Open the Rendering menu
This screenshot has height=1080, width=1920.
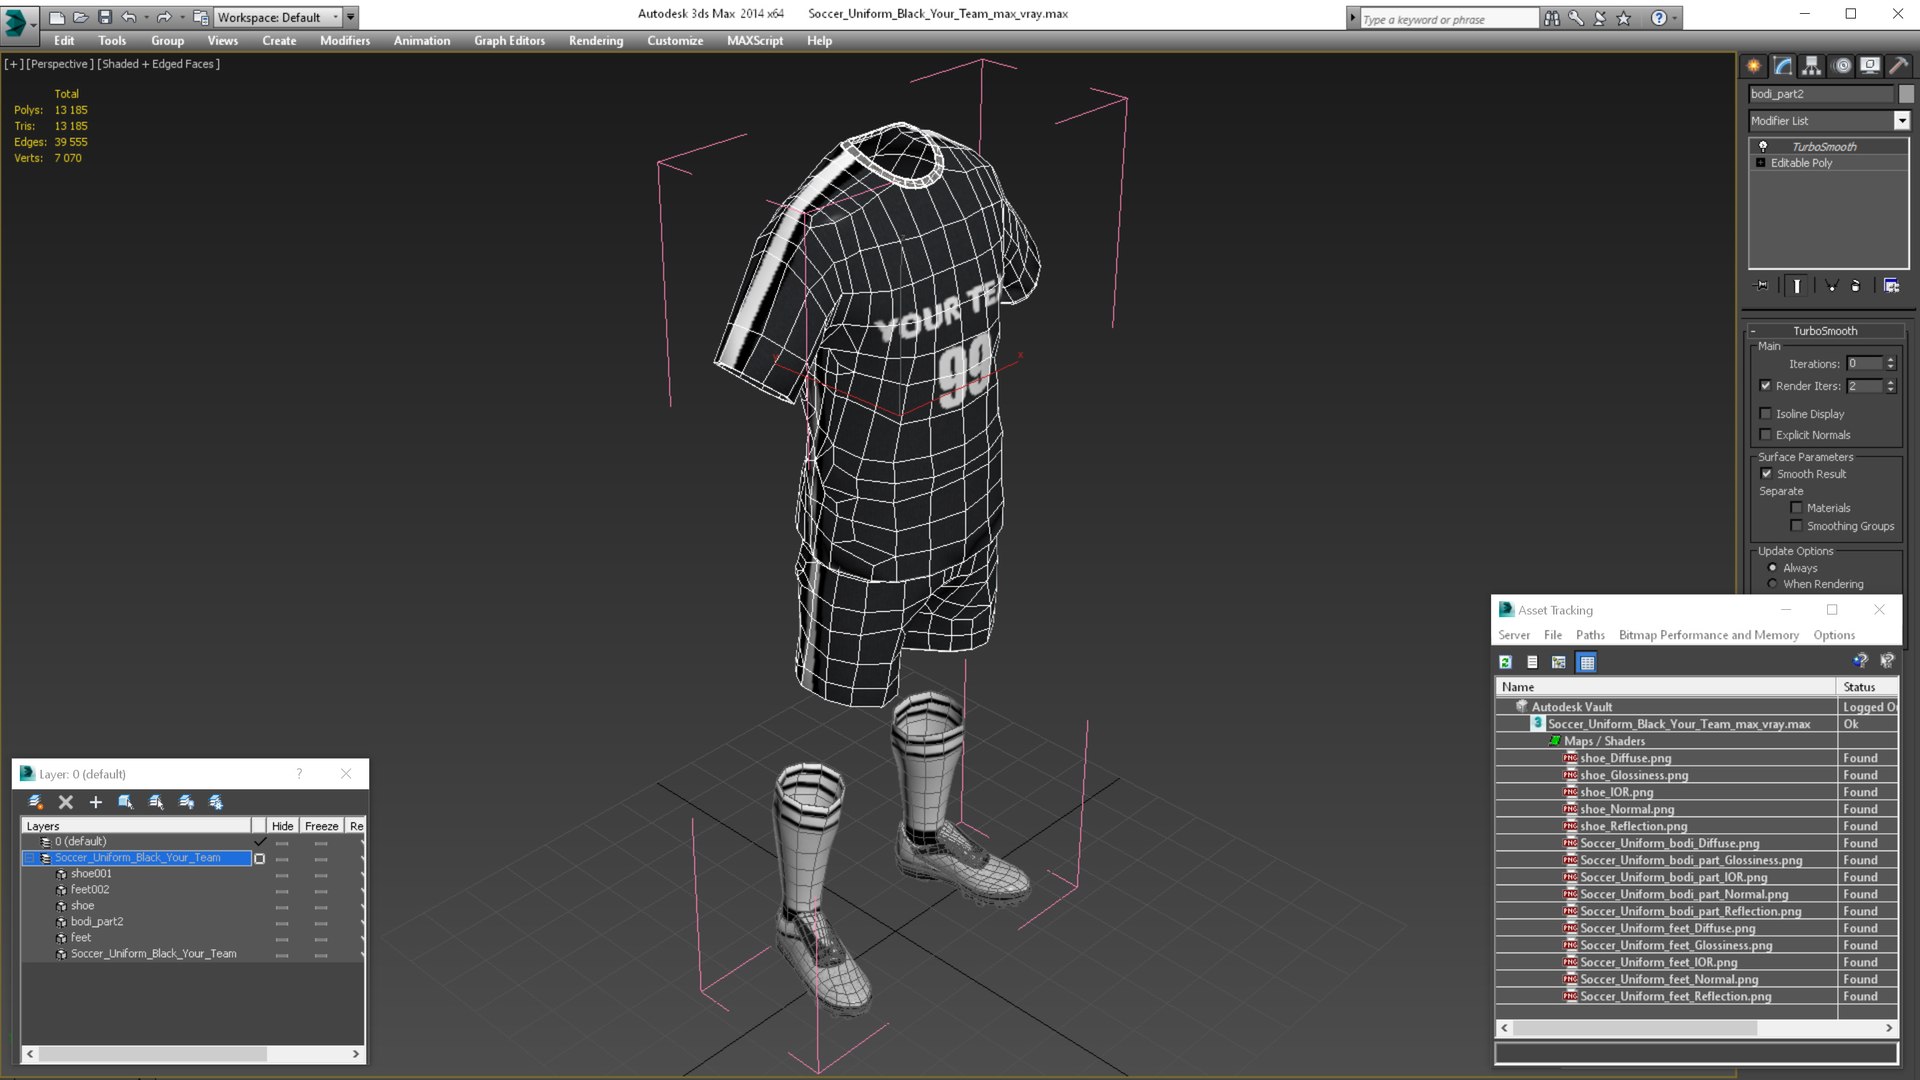(x=596, y=41)
